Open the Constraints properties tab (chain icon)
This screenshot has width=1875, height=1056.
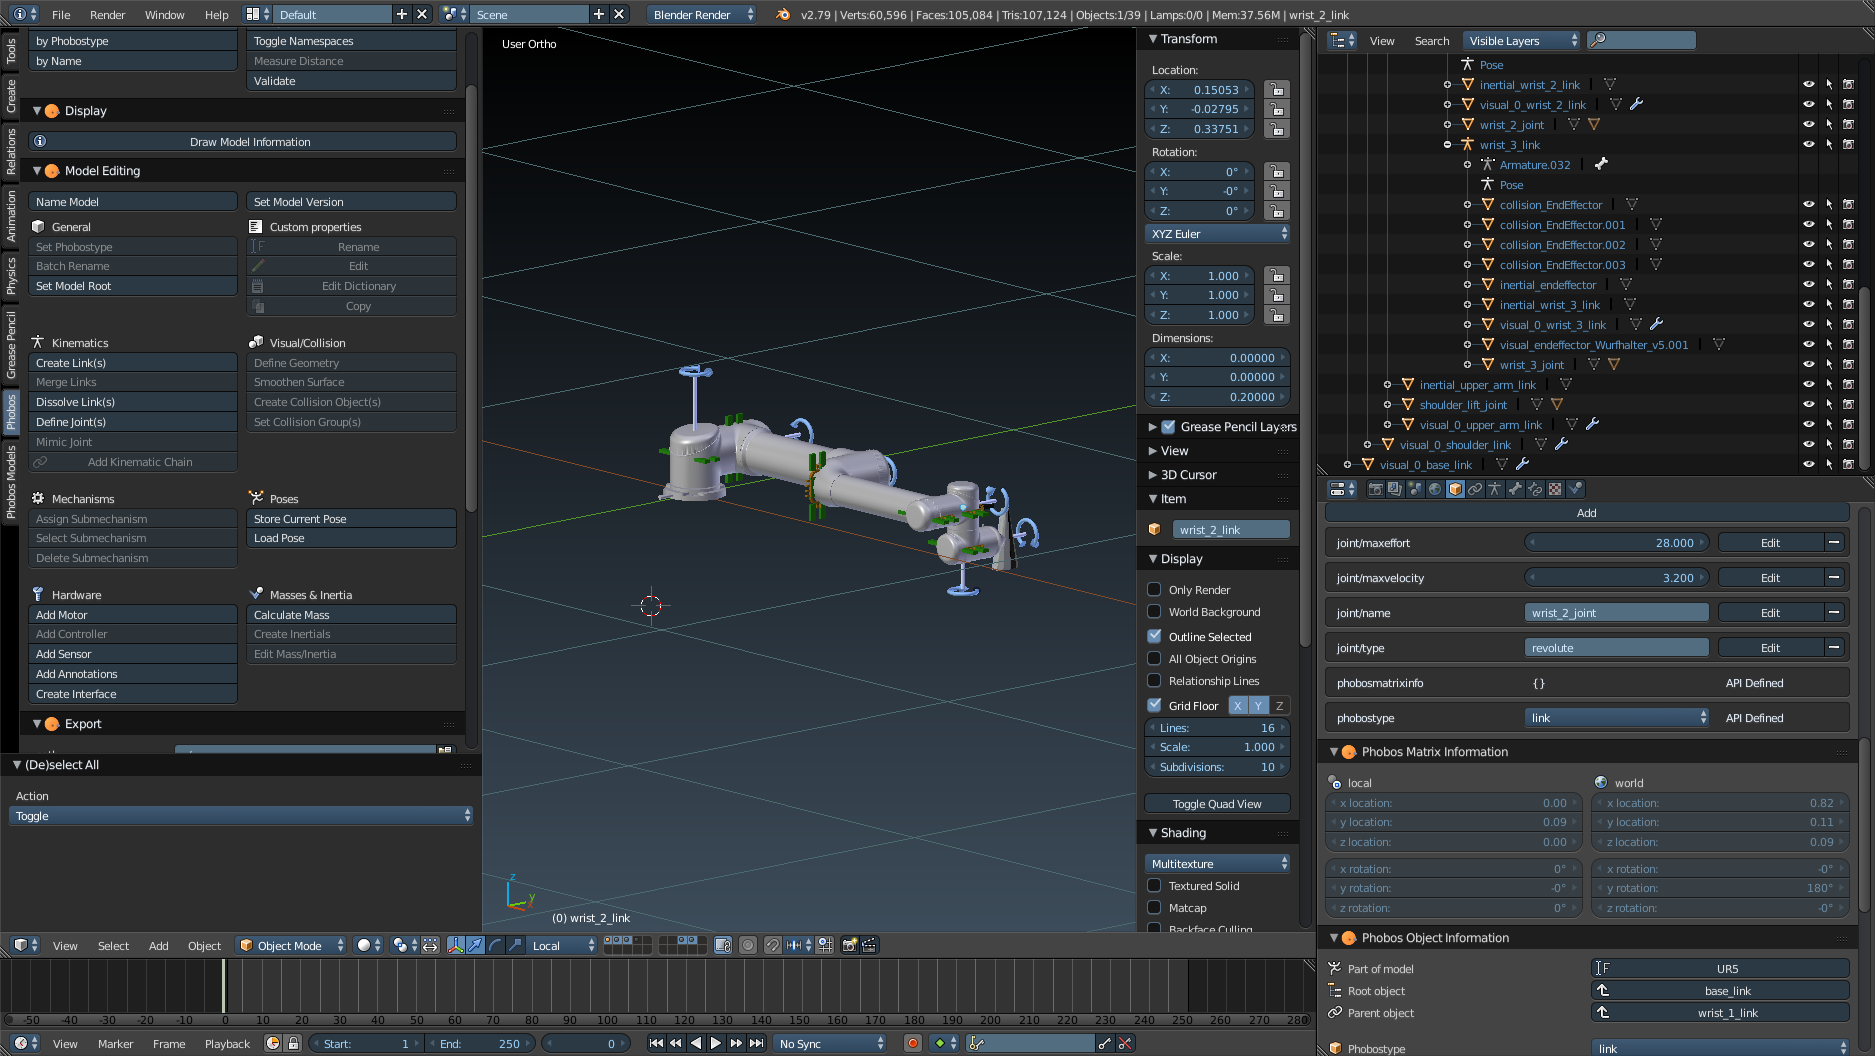pos(1475,489)
